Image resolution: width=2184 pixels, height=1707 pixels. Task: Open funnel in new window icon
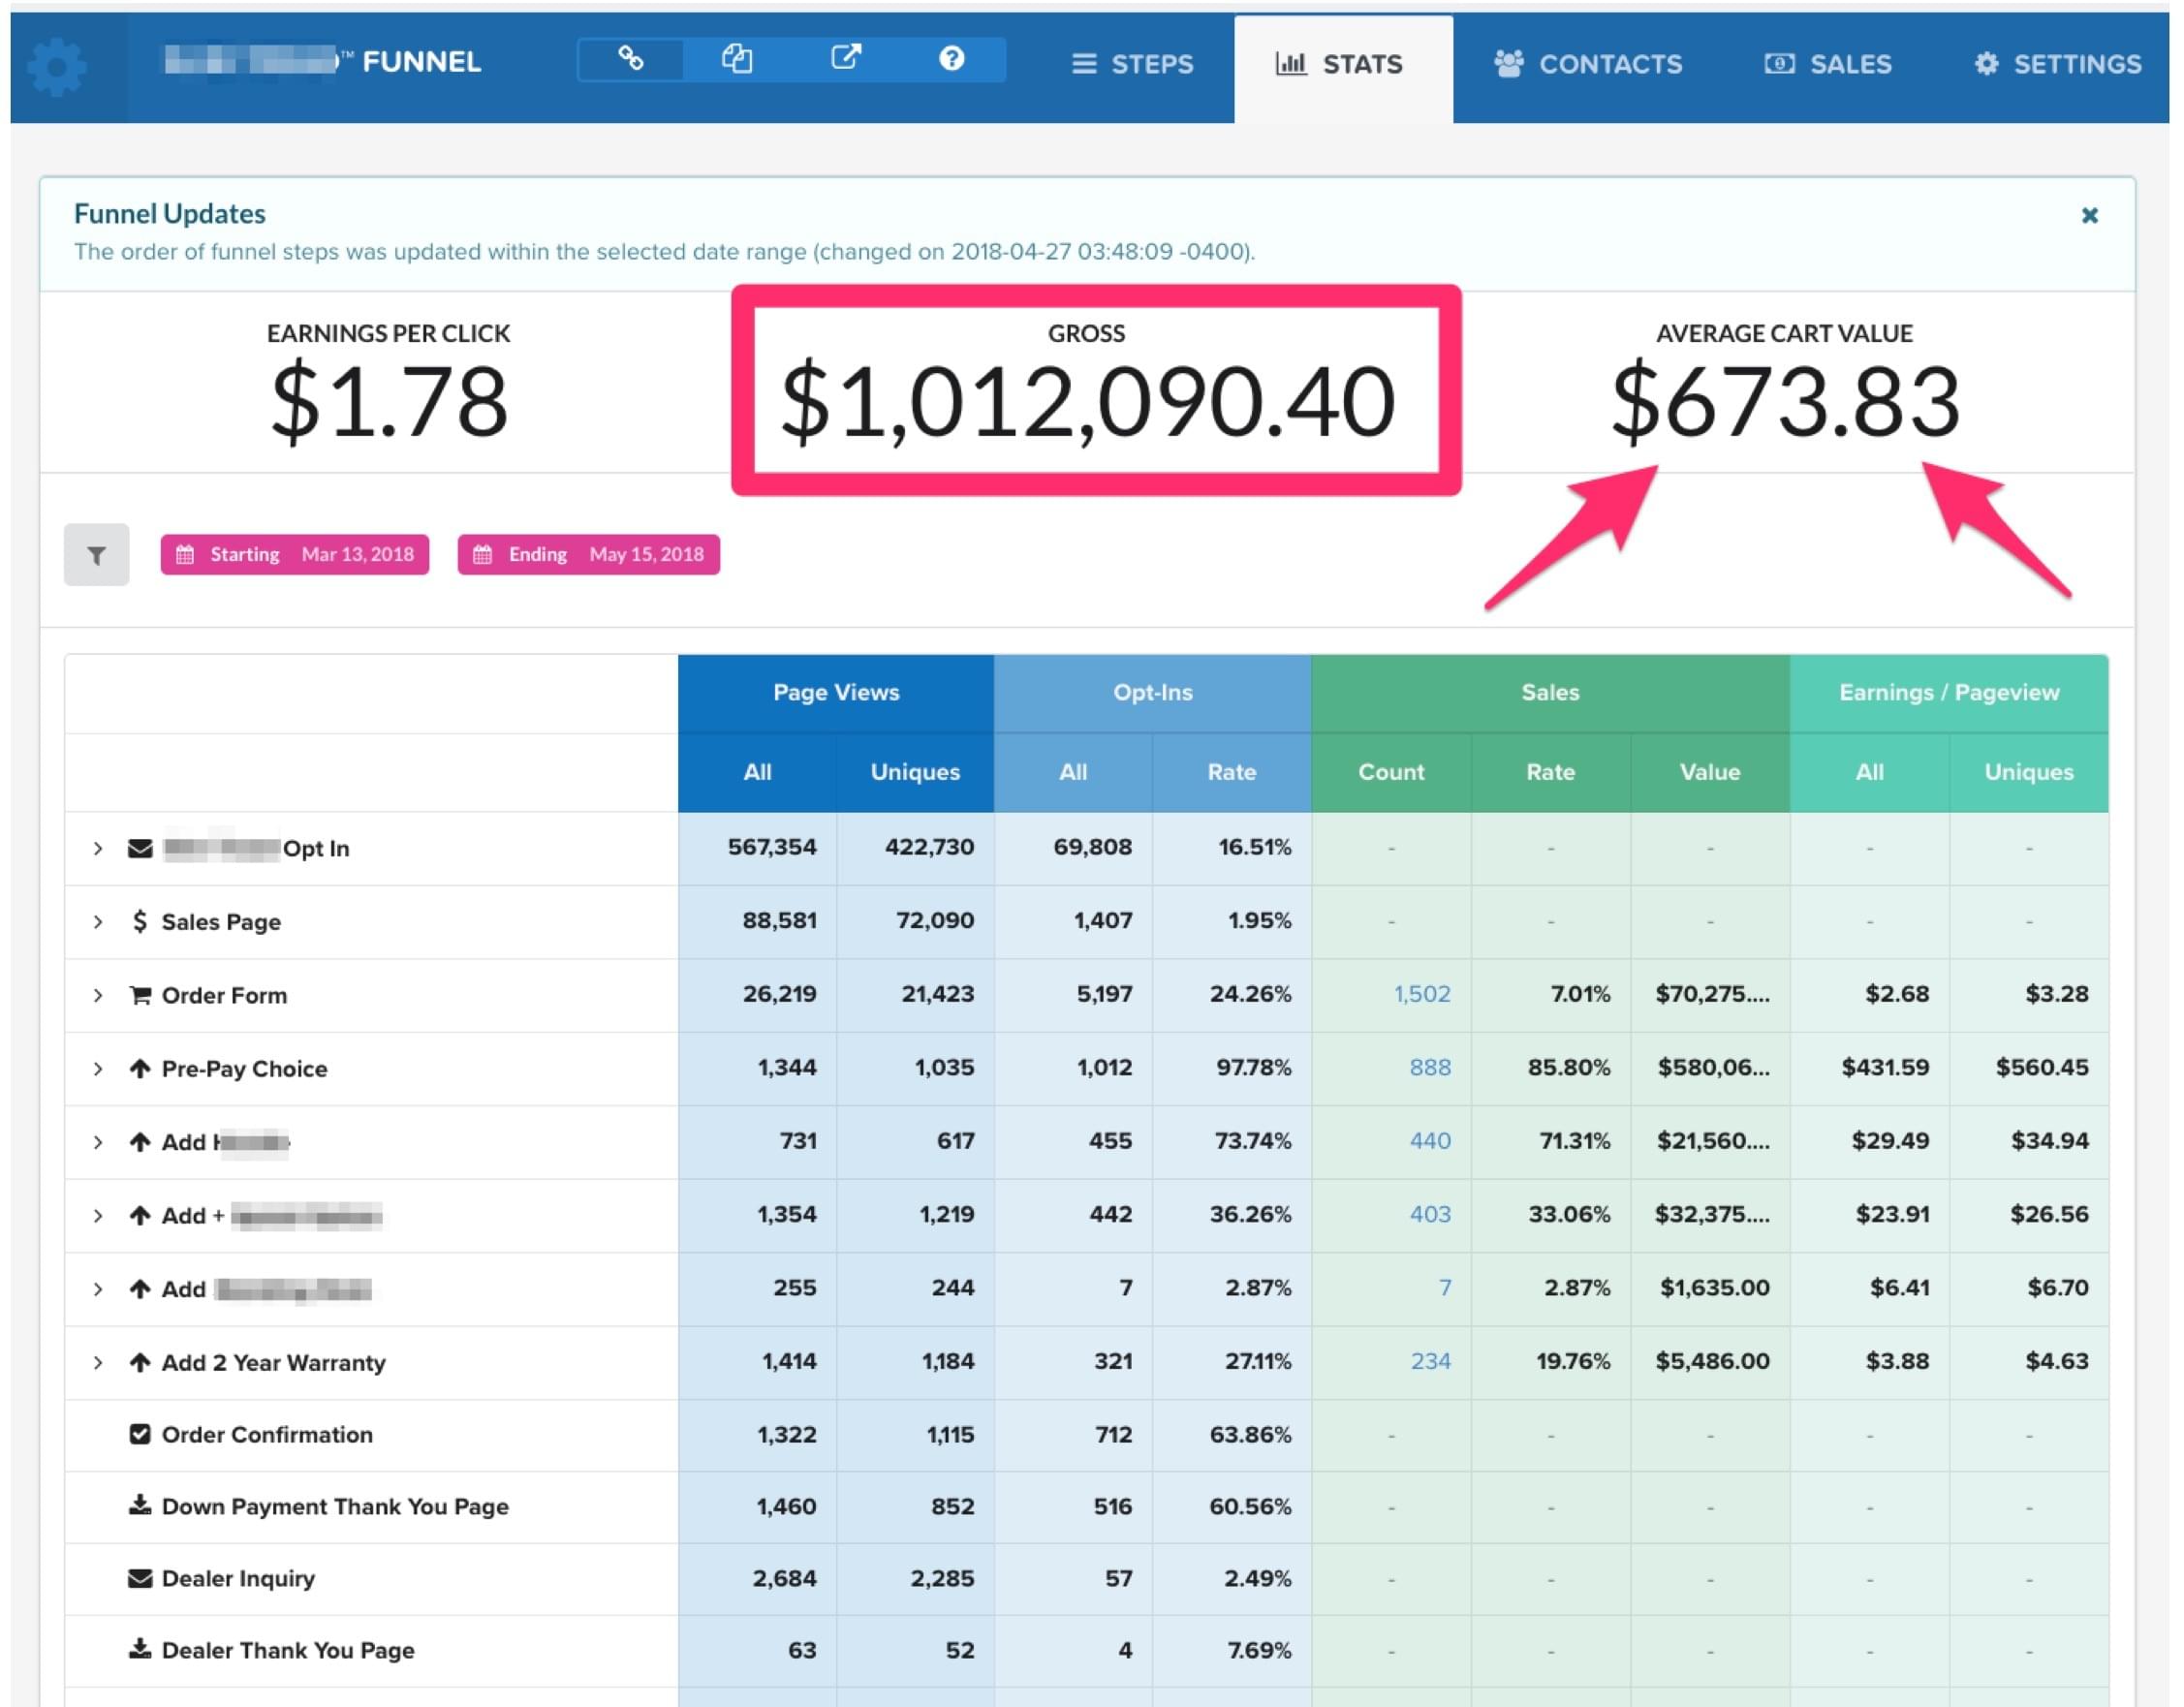[x=845, y=59]
